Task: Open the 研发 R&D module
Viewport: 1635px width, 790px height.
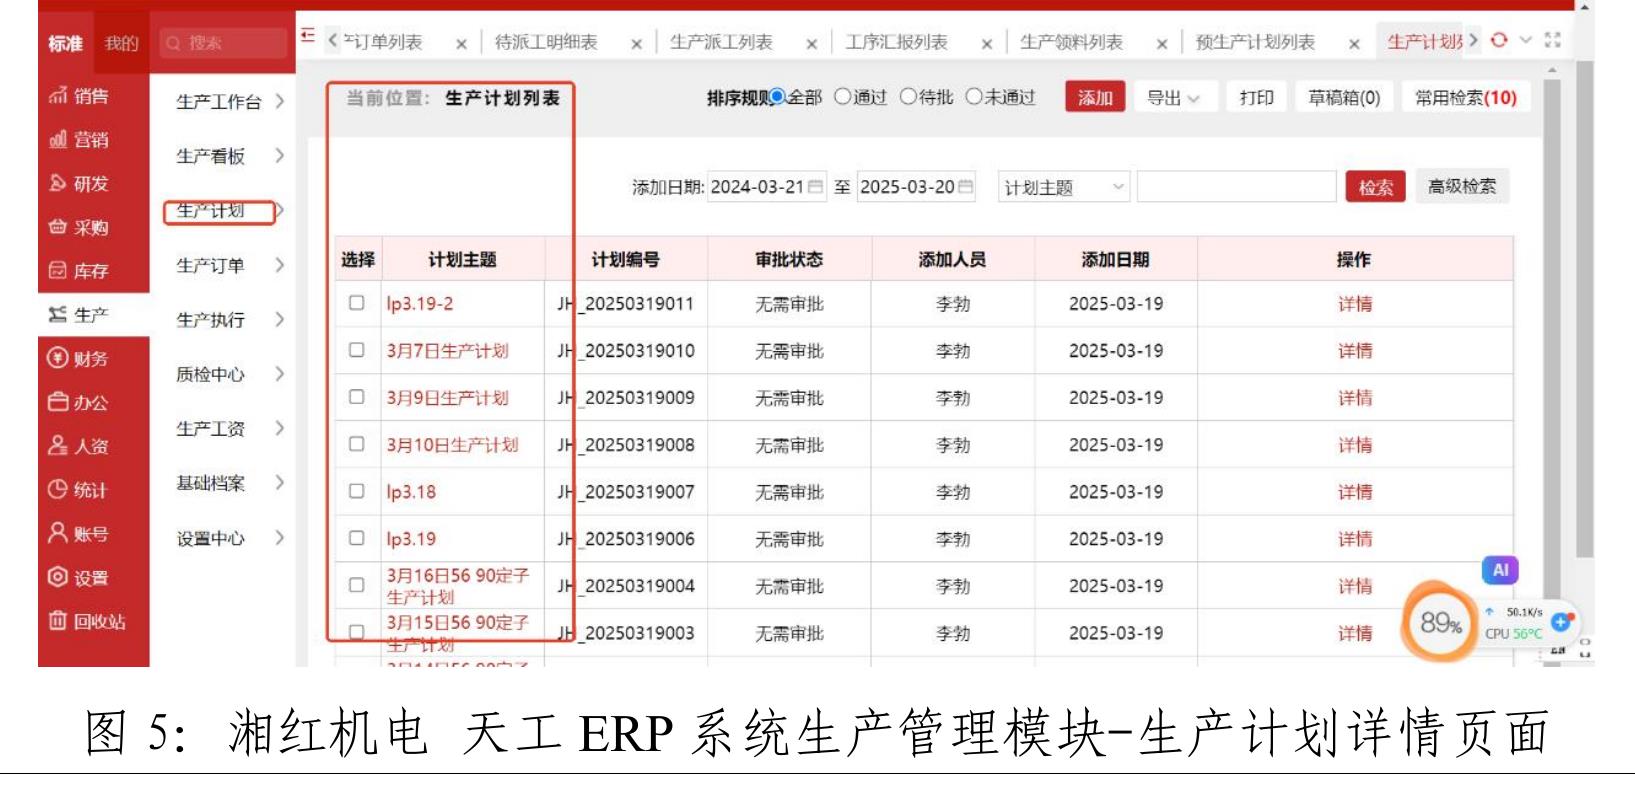Action: click(x=79, y=184)
